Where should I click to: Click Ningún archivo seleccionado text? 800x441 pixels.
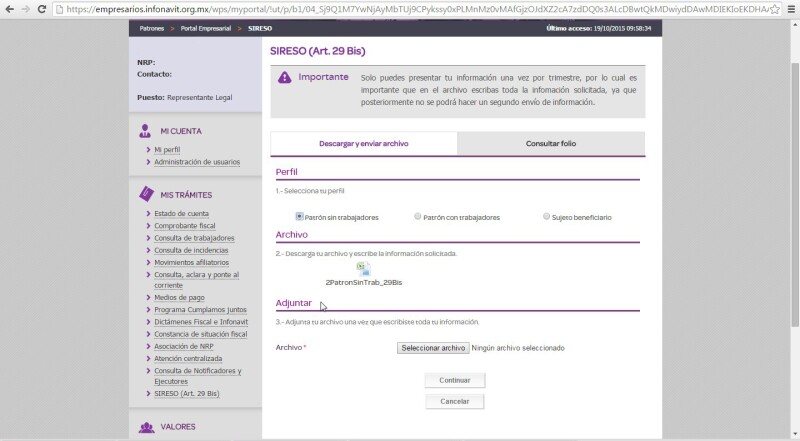(518, 348)
